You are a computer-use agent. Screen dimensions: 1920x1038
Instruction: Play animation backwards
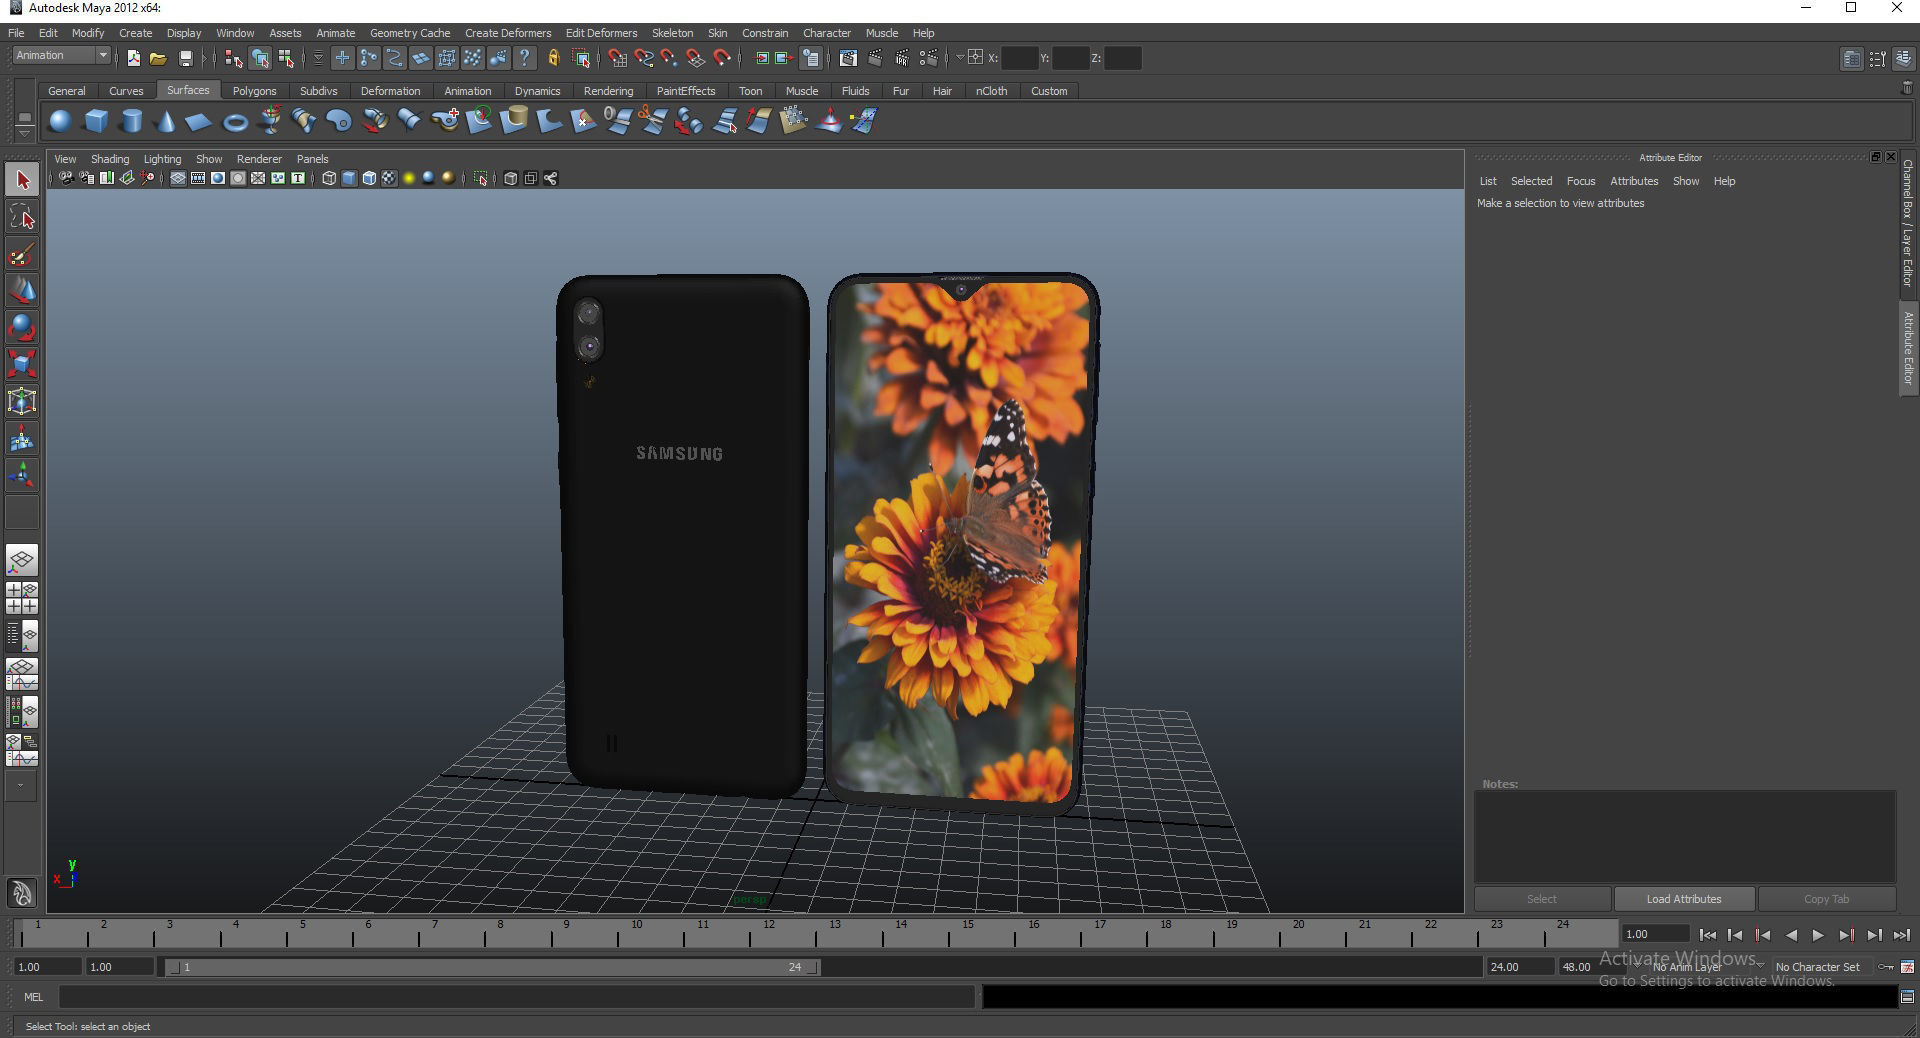click(1791, 935)
